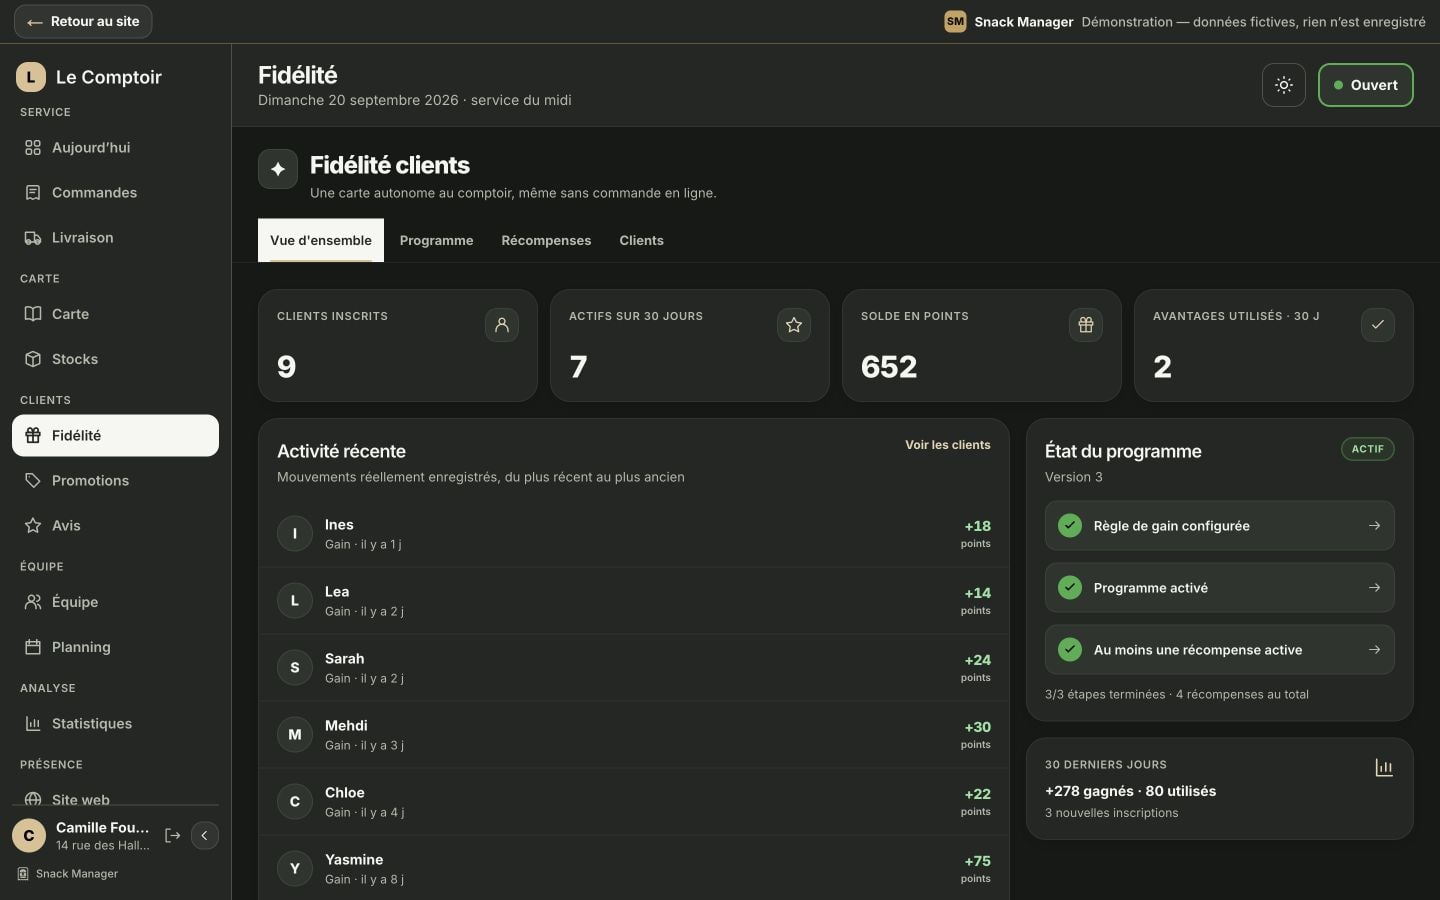Image resolution: width=1440 pixels, height=900 pixels.
Task: Click the Camille Fou… avatar at sidebar bottom
Action: 29,835
